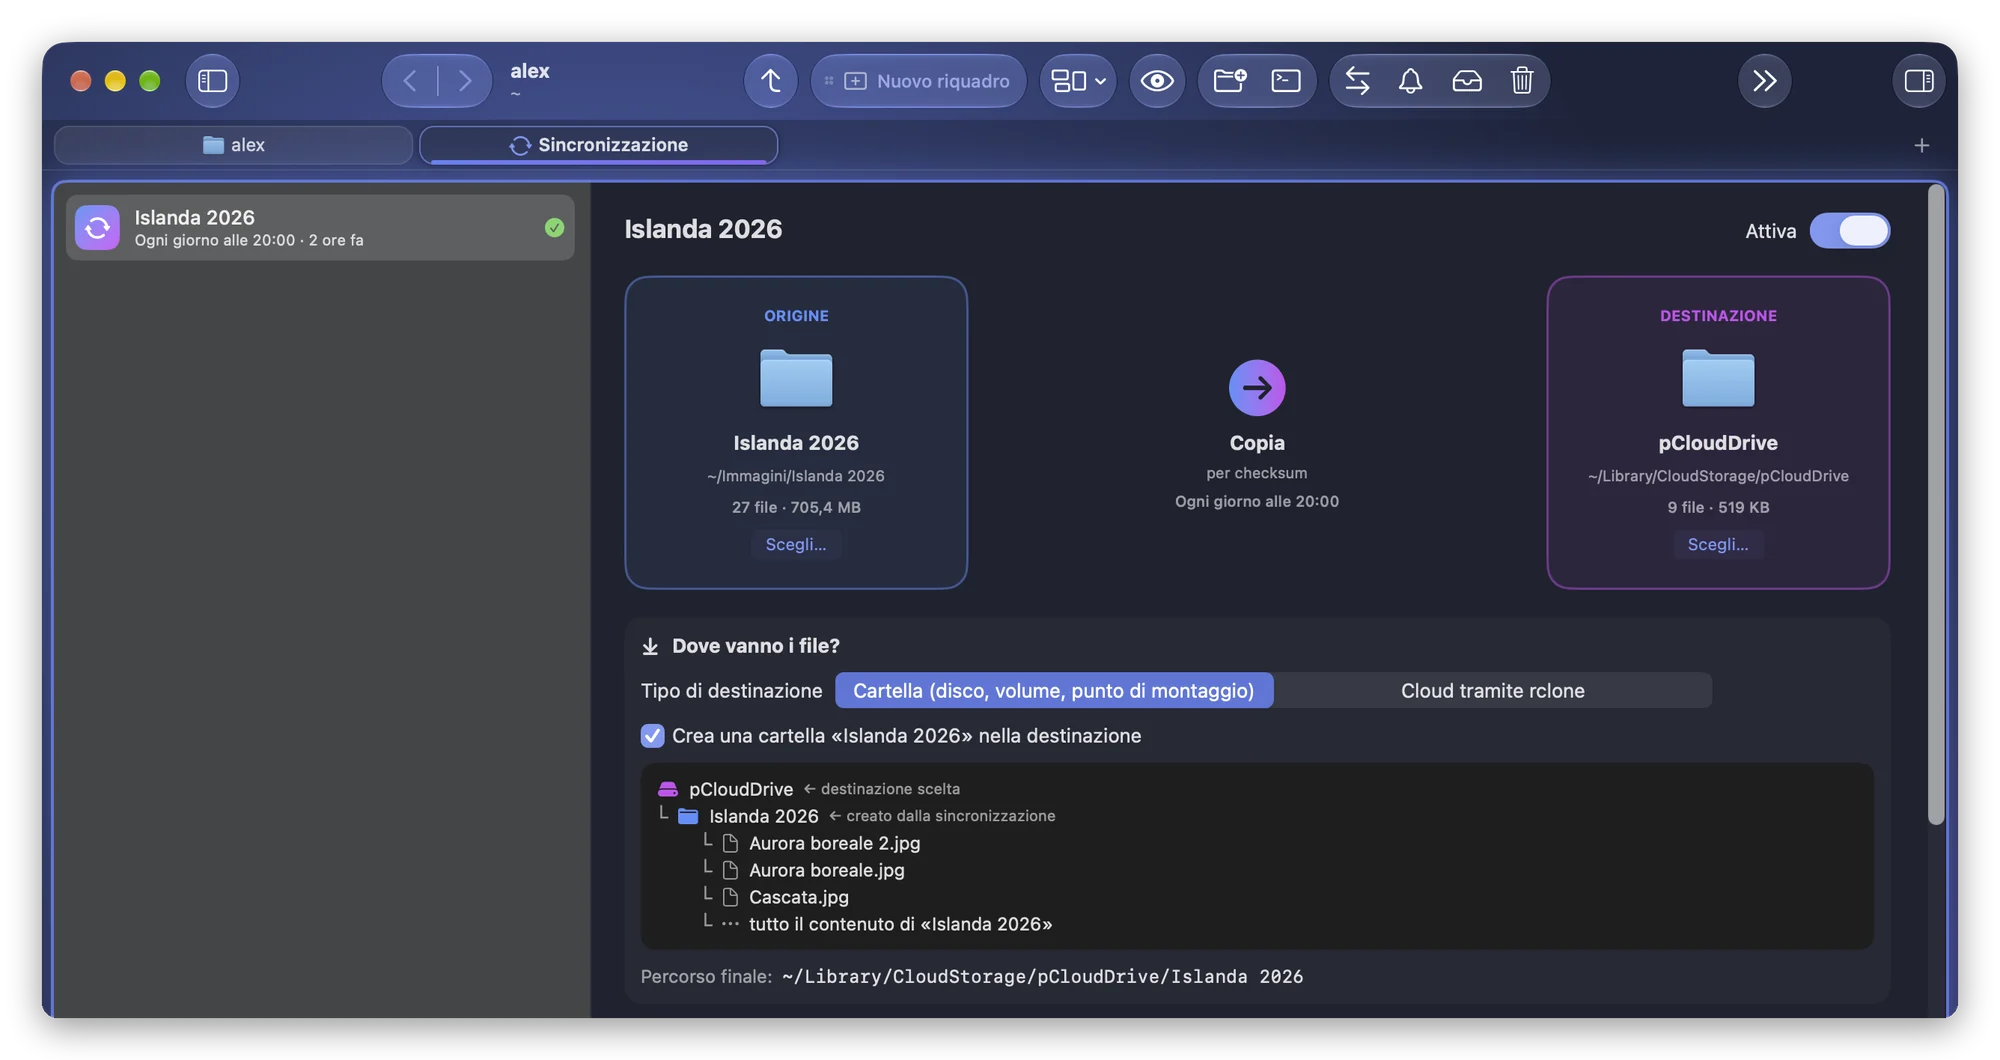This screenshot has width=2000, height=1060.
Task: Click Cascata.jpg
Action: click(799, 897)
